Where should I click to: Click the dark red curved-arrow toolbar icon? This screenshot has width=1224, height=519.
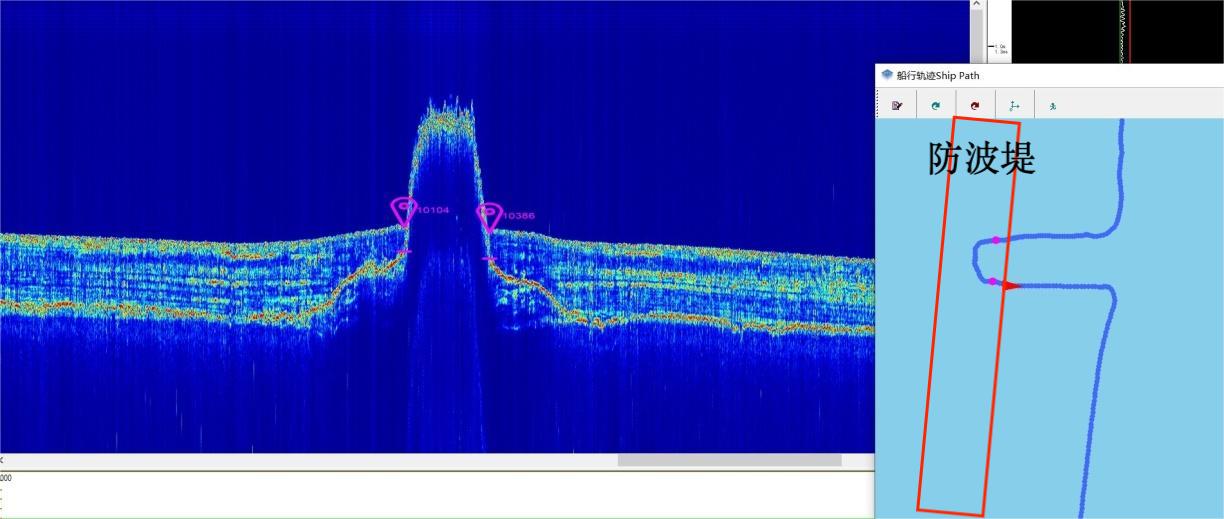[975, 105]
